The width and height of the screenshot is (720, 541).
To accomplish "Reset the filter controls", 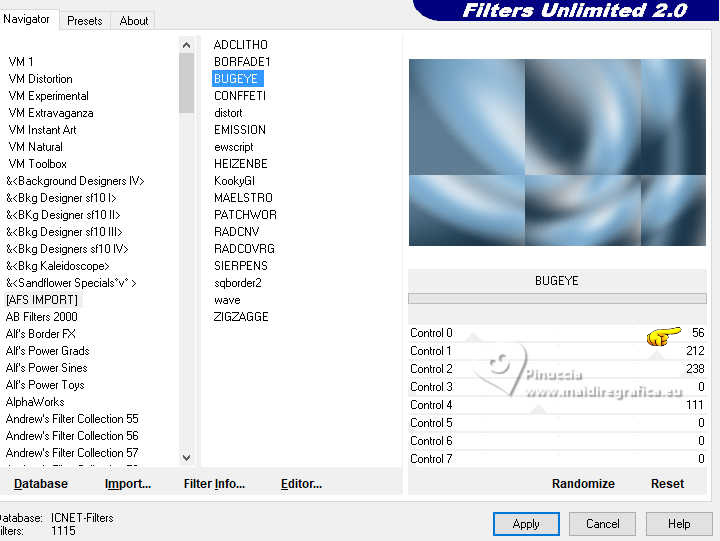I will (667, 484).
